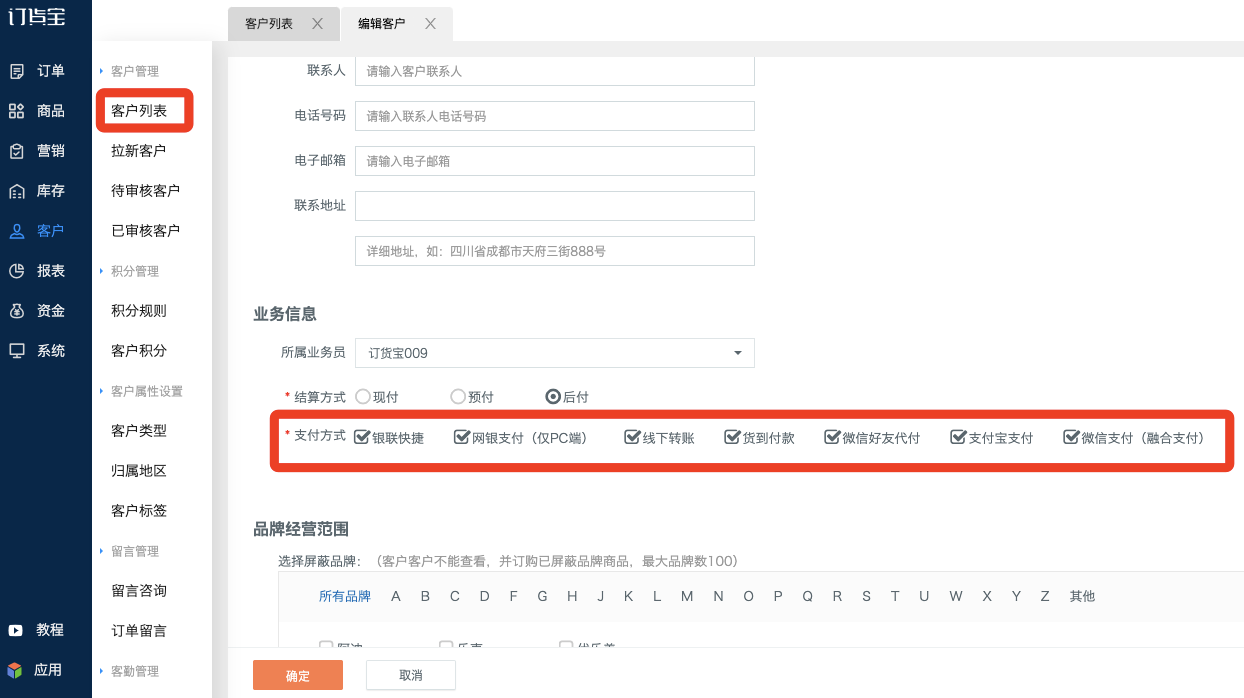Select the 客户 sidebar icon

point(17,231)
